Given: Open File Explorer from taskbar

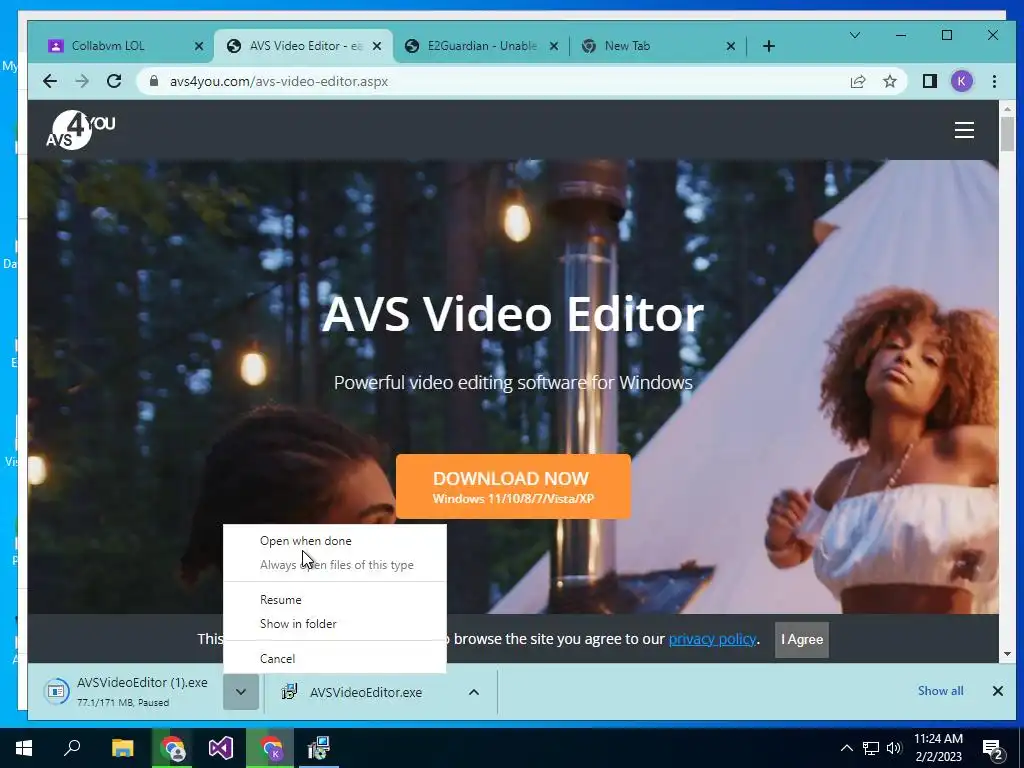Looking at the screenshot, I should (122, 748).
